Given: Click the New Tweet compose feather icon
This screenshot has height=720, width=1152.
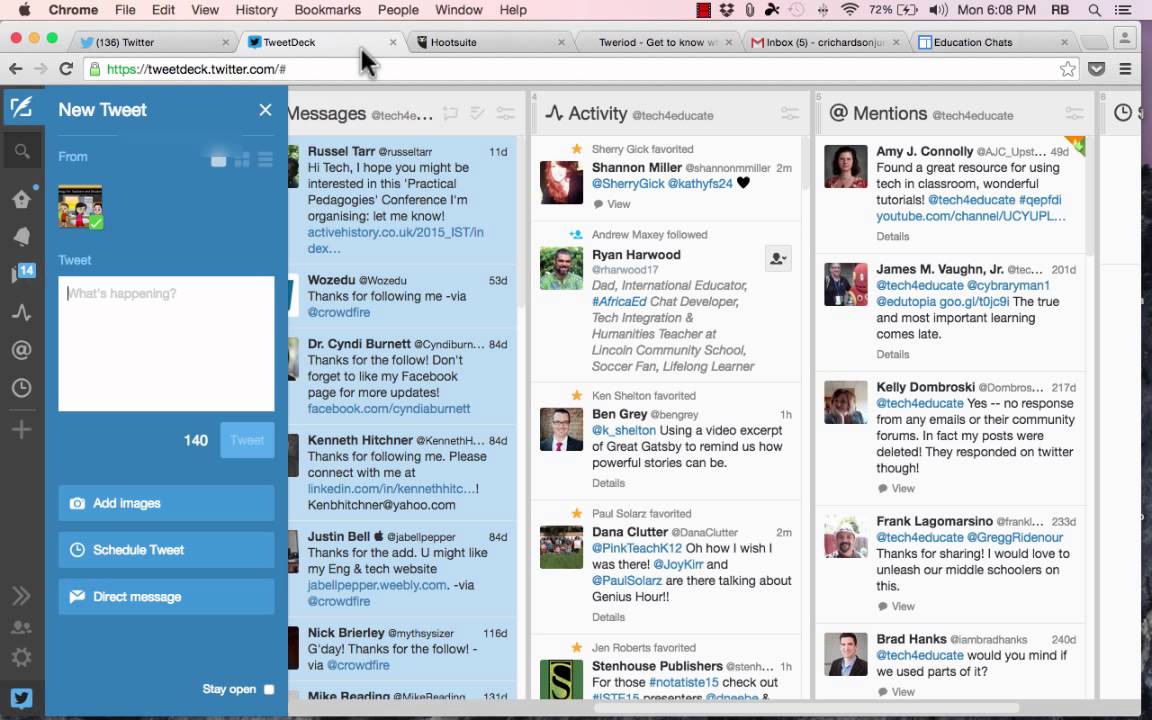Looking at the screenshot, I should (21, 108).
